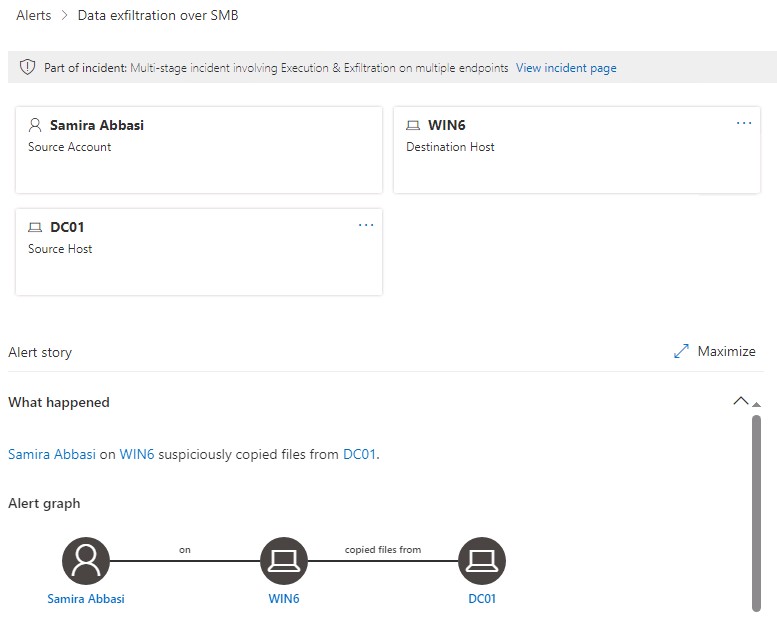This screenshot has height=637, width=777.
Task: Select the Samira Abbasi label under graph
Action: pos(86,599)
